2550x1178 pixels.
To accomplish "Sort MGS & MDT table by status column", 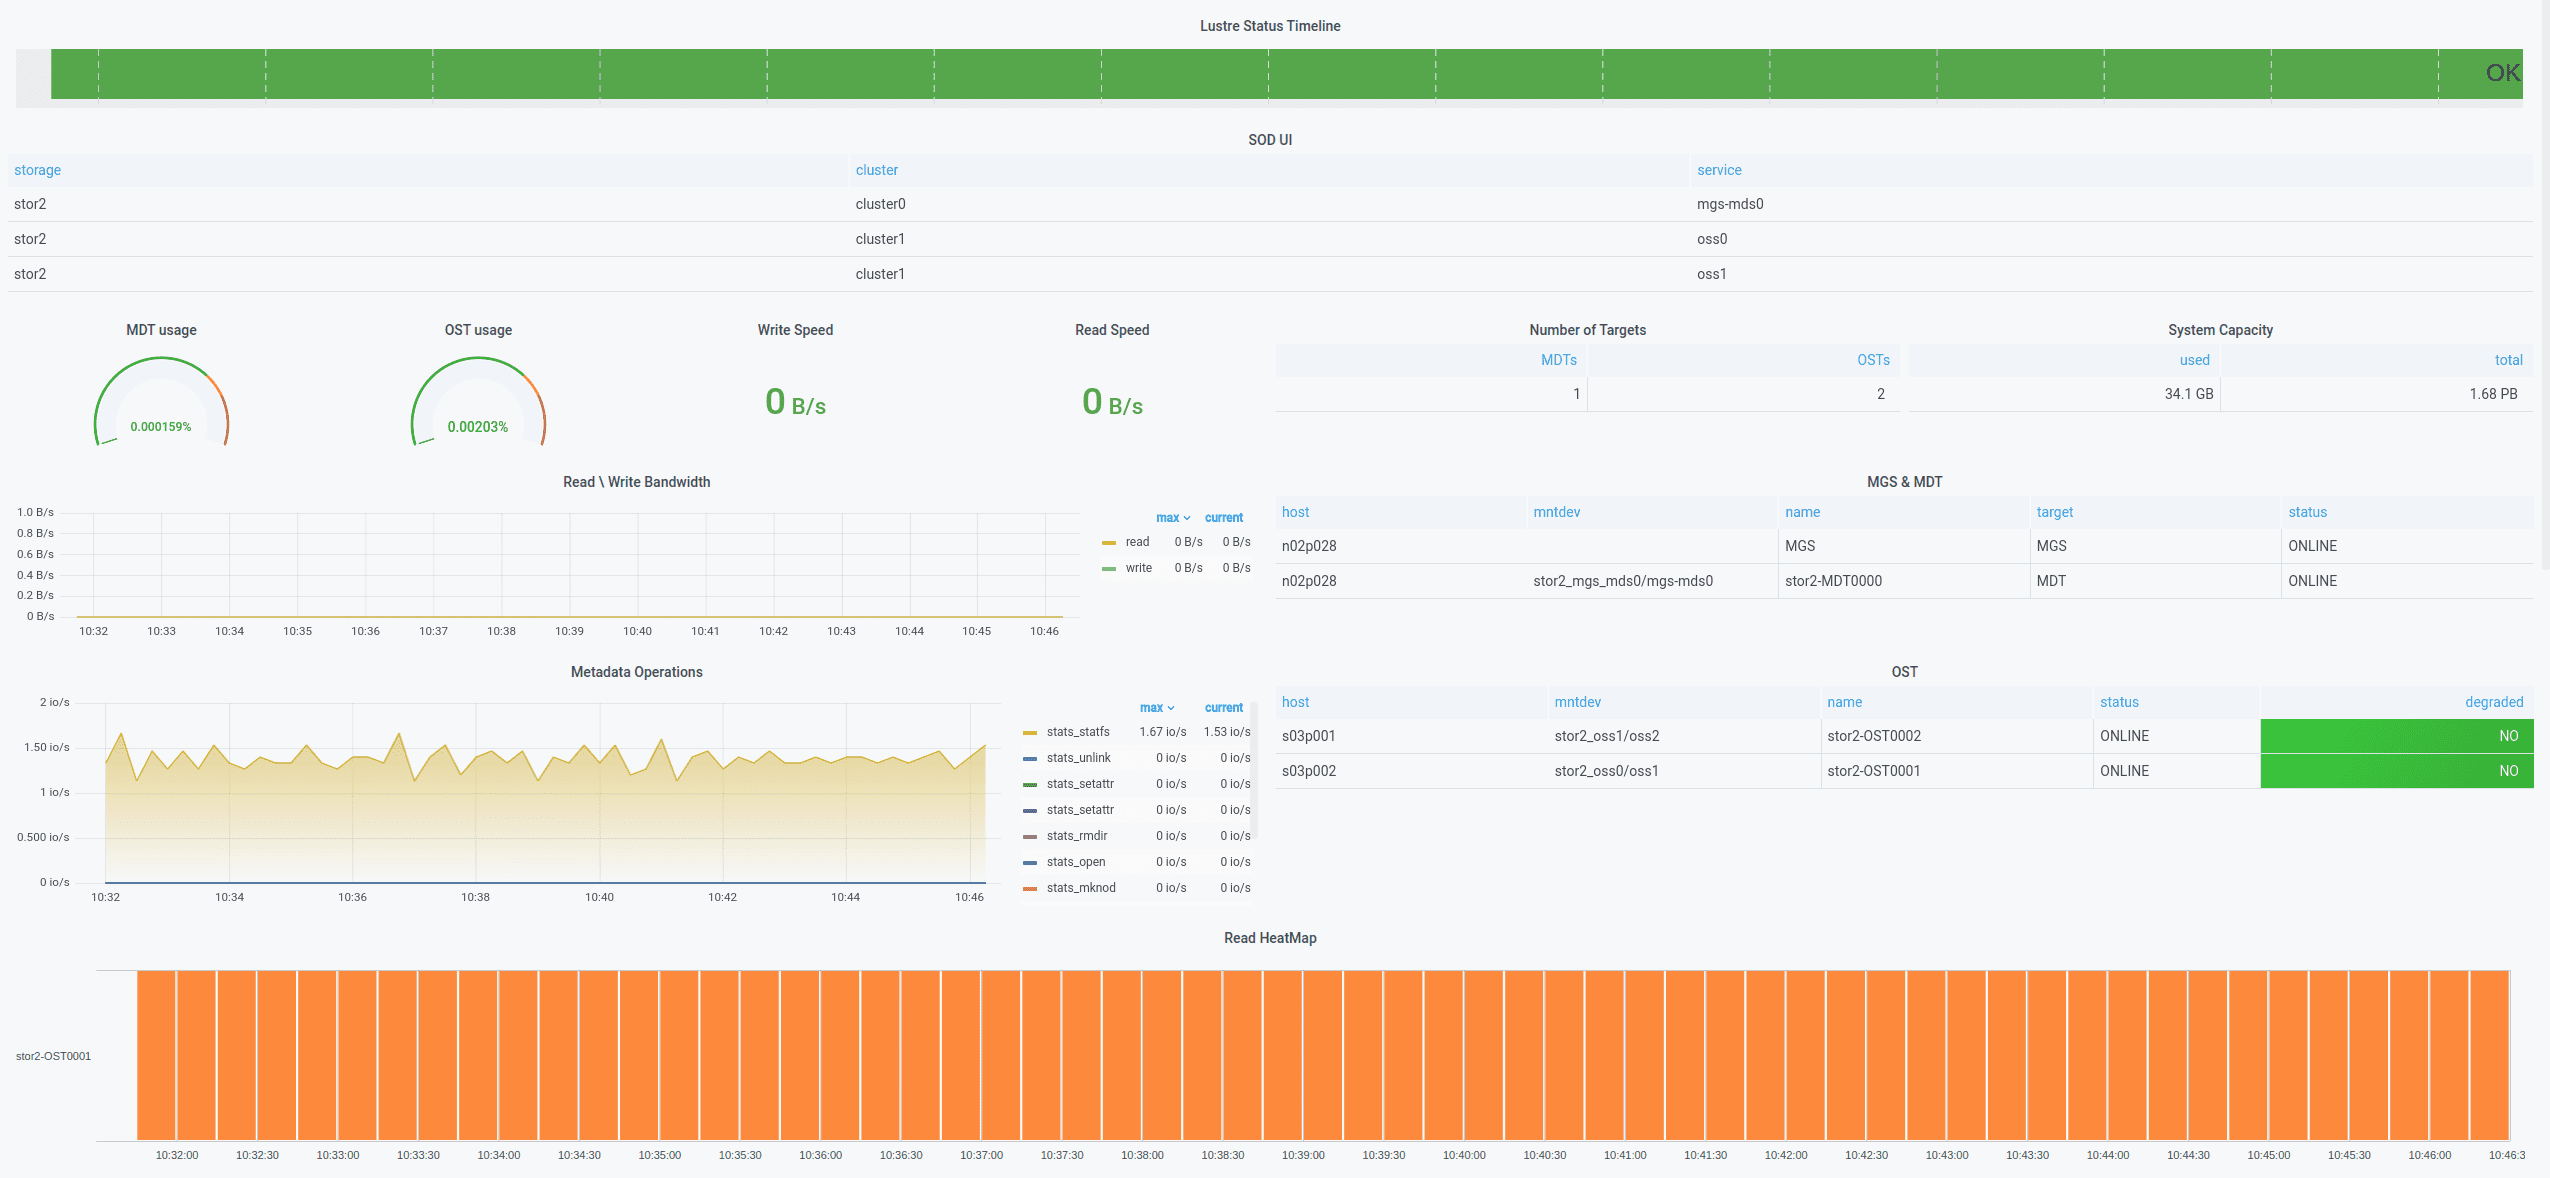I will pyautogui.click(x=2308, y=512).
